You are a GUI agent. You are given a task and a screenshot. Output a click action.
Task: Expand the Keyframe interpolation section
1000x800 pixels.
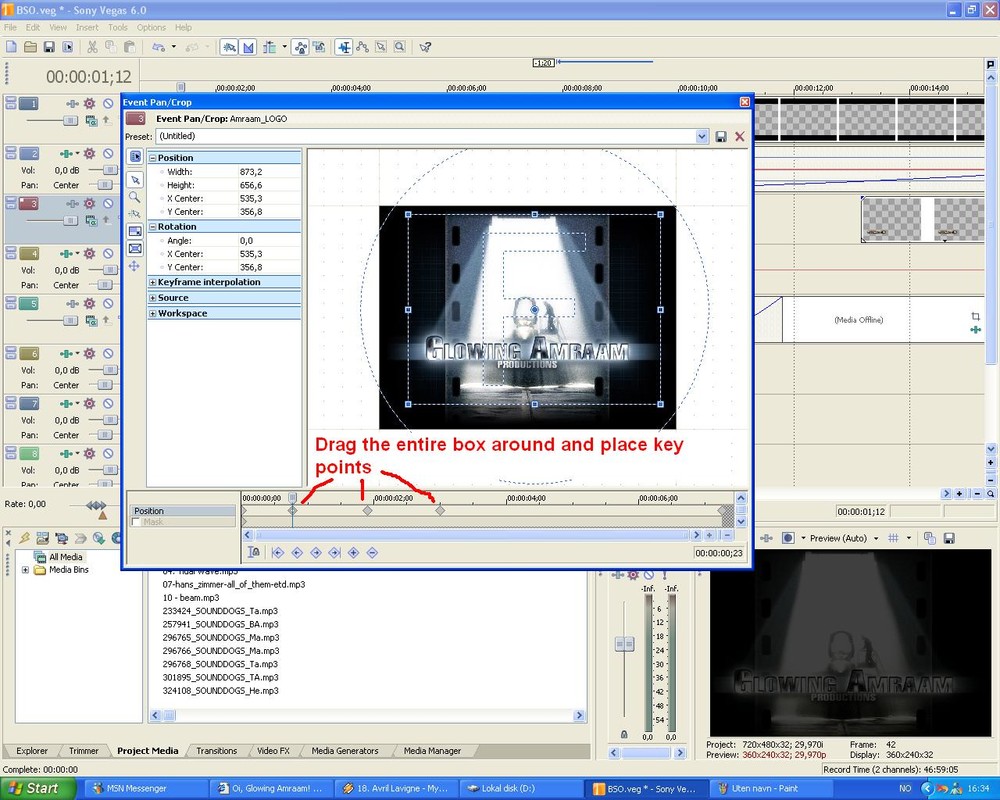coord(152,282)
